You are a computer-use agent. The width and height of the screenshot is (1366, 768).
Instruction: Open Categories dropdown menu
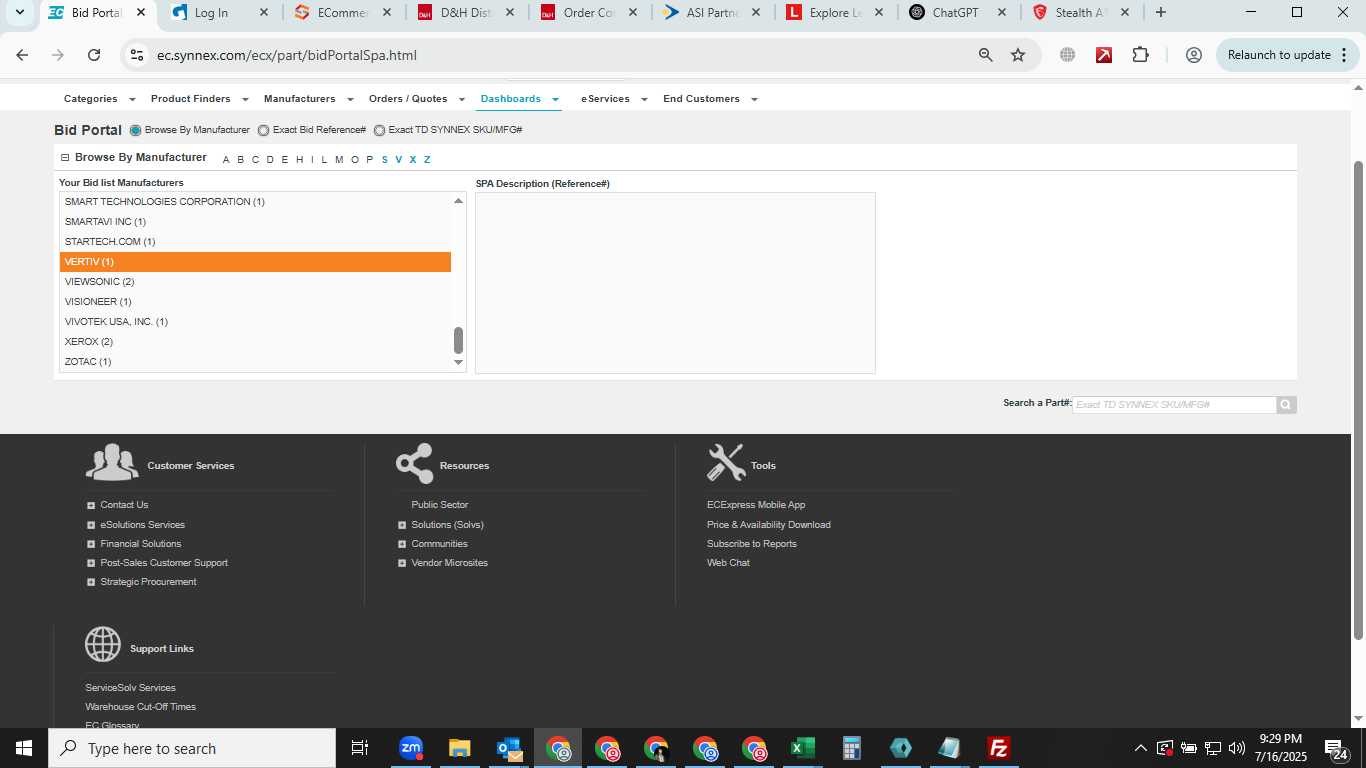click(99, 99)
